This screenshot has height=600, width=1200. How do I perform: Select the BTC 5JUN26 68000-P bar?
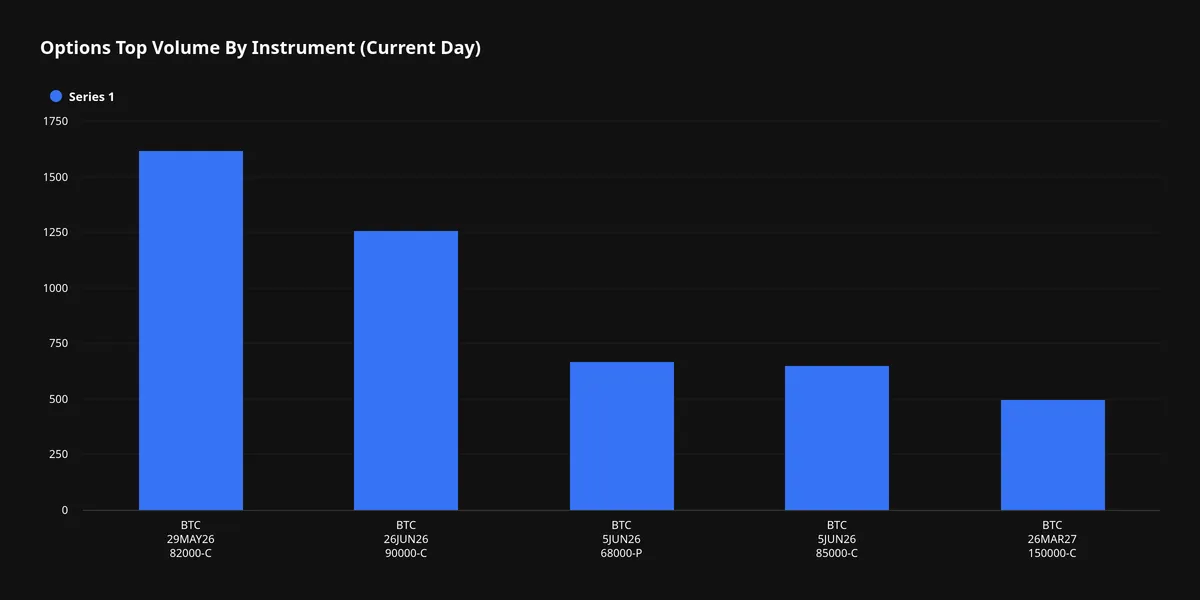(622, 436)
